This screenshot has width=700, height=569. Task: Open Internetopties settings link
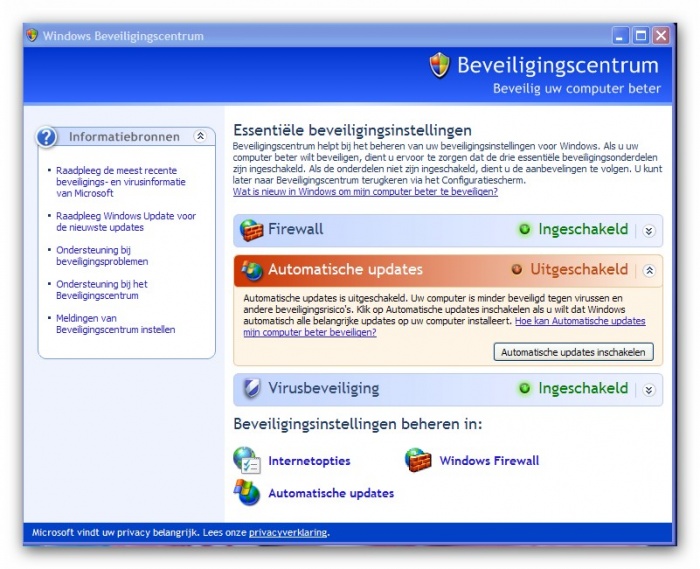pos(309,461)
